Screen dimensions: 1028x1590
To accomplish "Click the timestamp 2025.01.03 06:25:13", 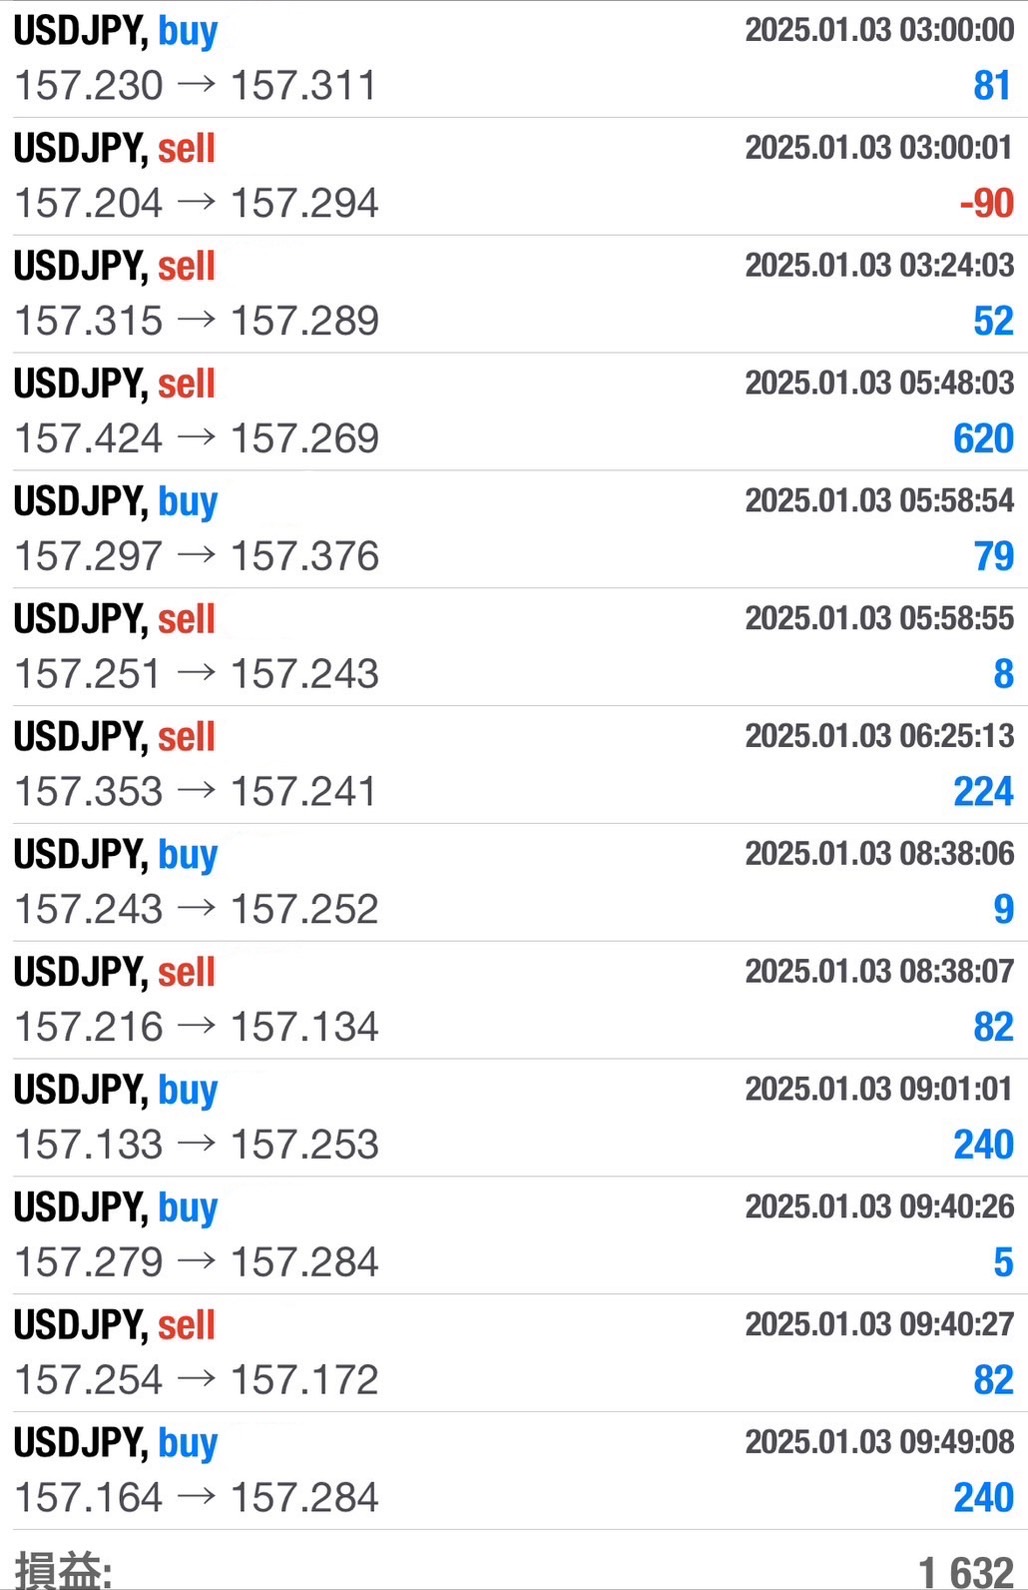I will click(x=879, y=736).
